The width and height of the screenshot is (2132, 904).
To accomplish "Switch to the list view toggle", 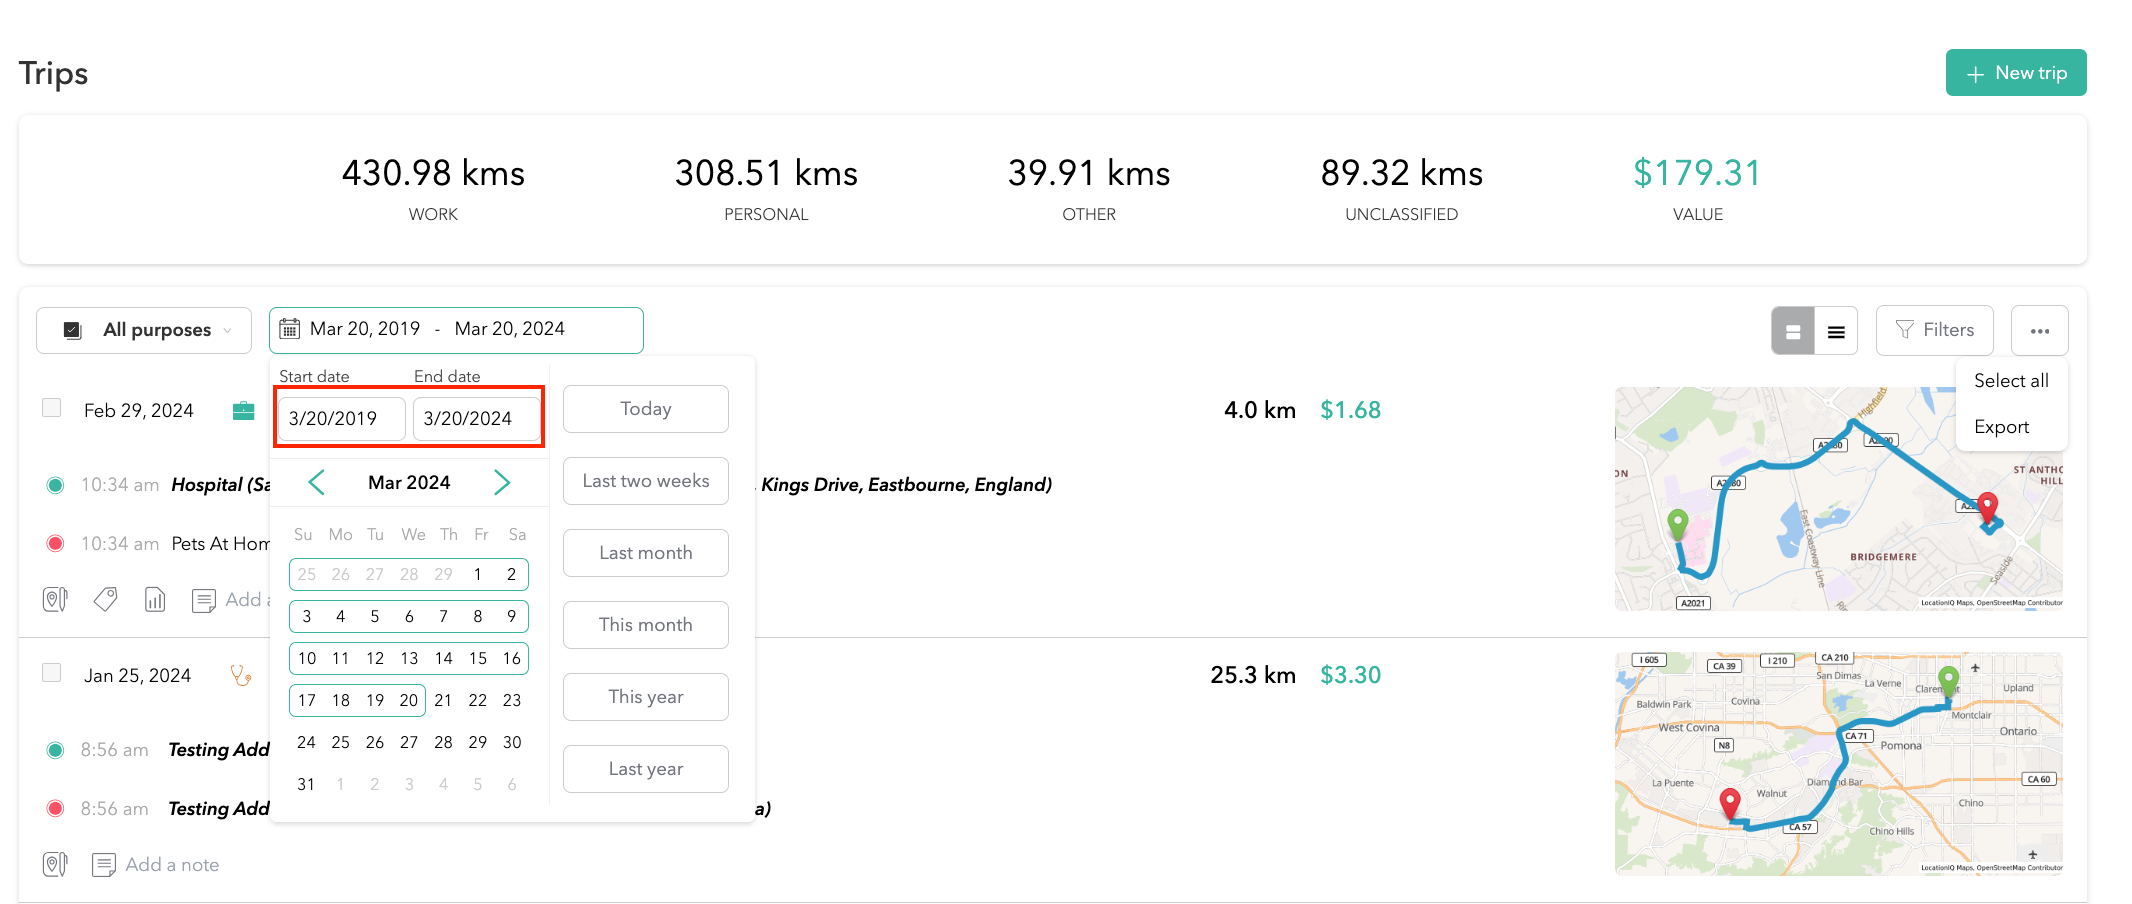I will [x=1836, y=330].
